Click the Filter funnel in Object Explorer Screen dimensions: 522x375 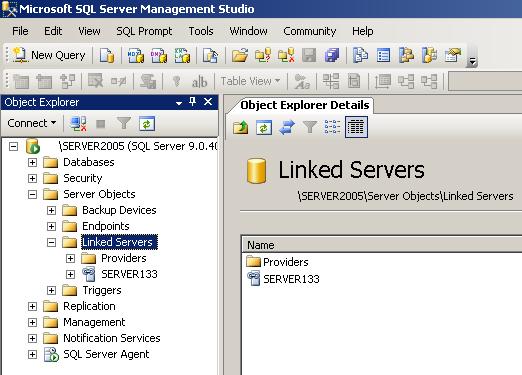tap(124, 124)
